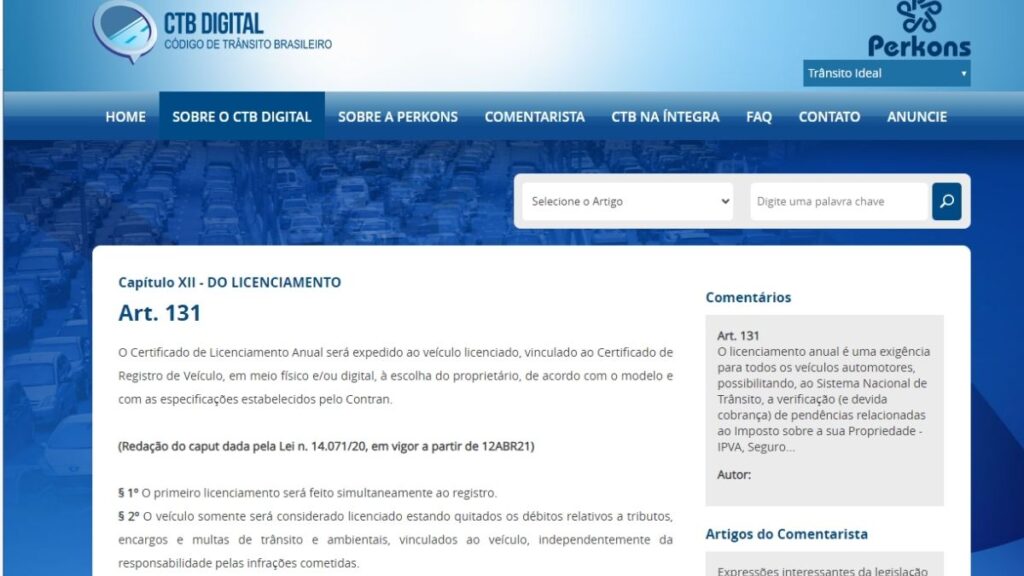Image resolution: width=1024 pixels, height=576 pixels.
Task: Click the Art. 131 article heading
Action: [159, 313]
